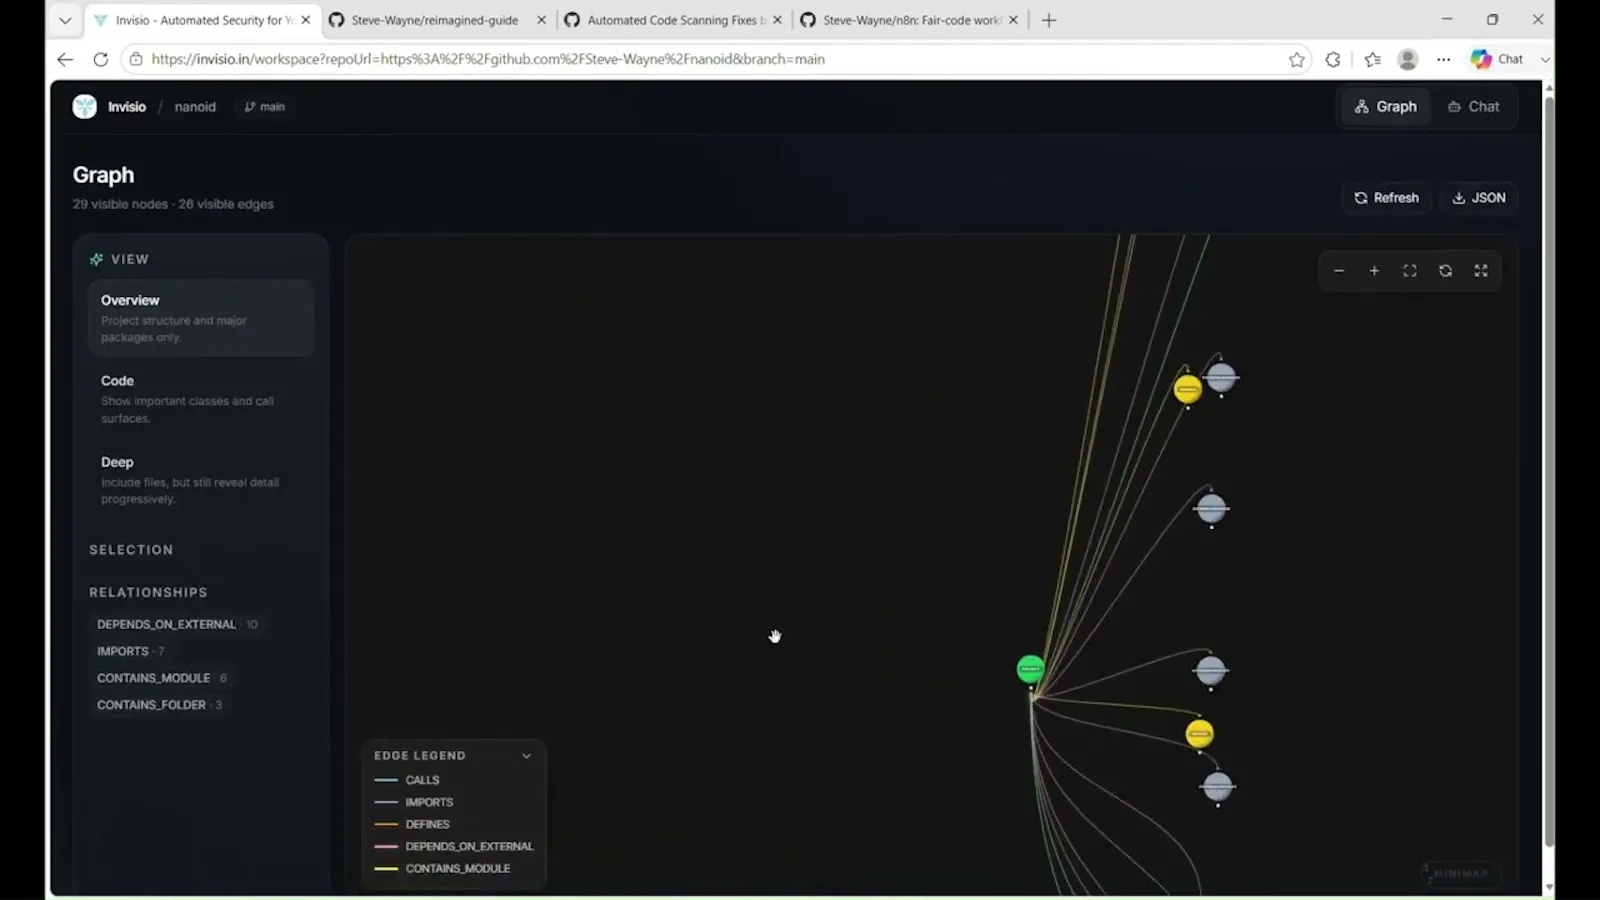Download graph as JSON
The image size is (1600, 900).
coord(1478,198)
